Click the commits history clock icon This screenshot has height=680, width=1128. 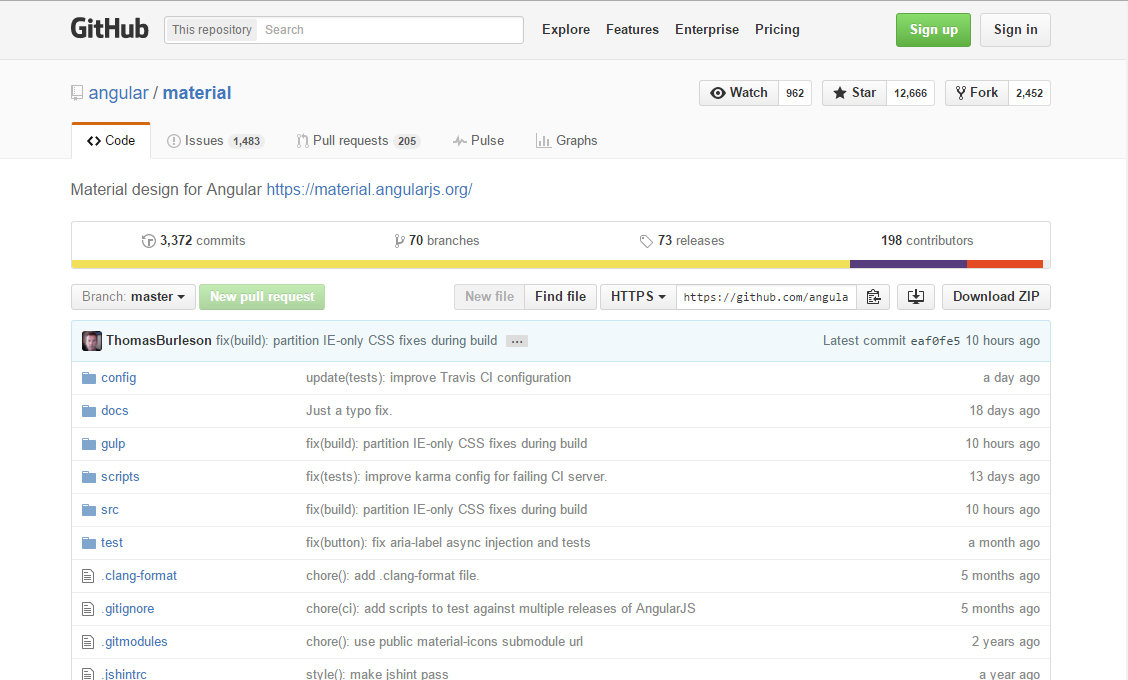point(148,241)
